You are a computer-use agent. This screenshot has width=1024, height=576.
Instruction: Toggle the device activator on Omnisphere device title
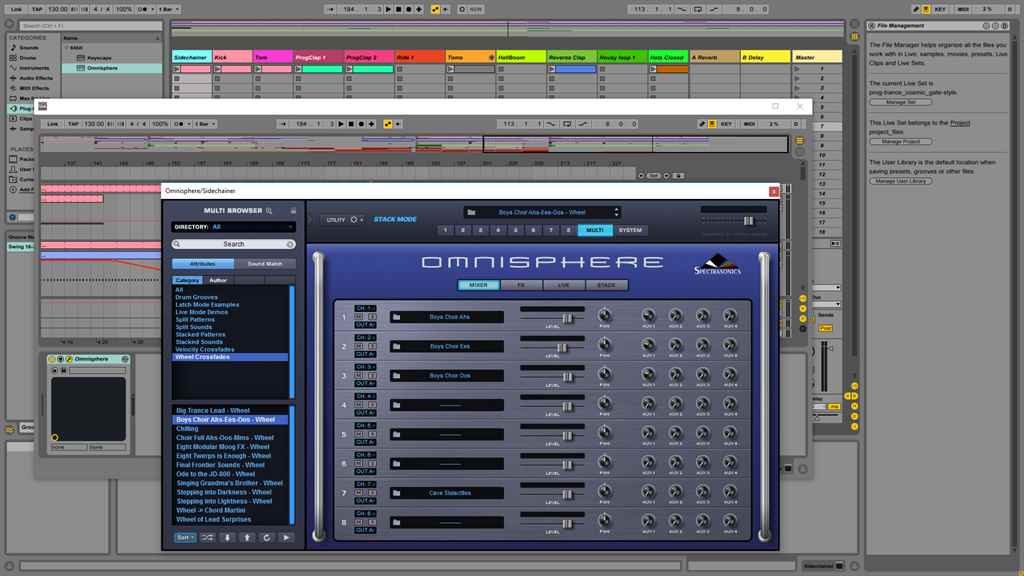[x=52, y=359]
